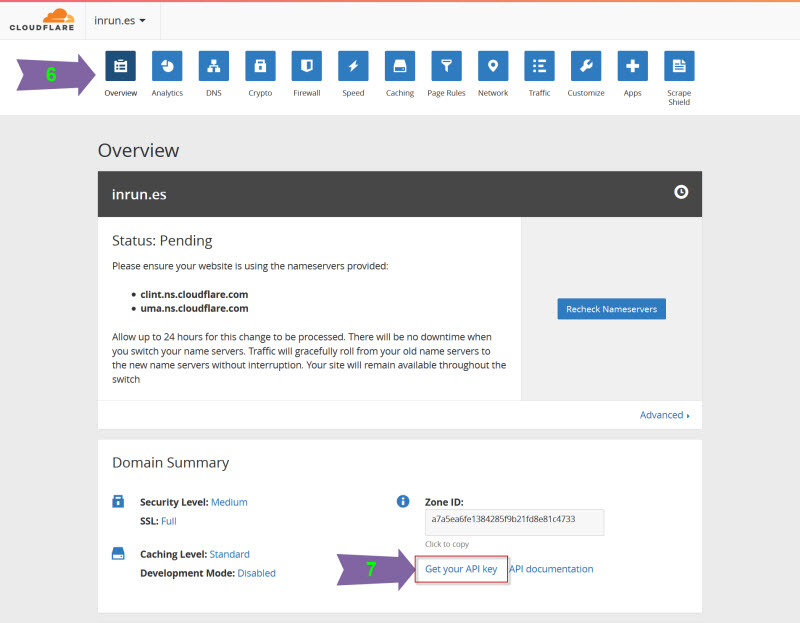Open the Speed lightning icon

pos(353,66)
